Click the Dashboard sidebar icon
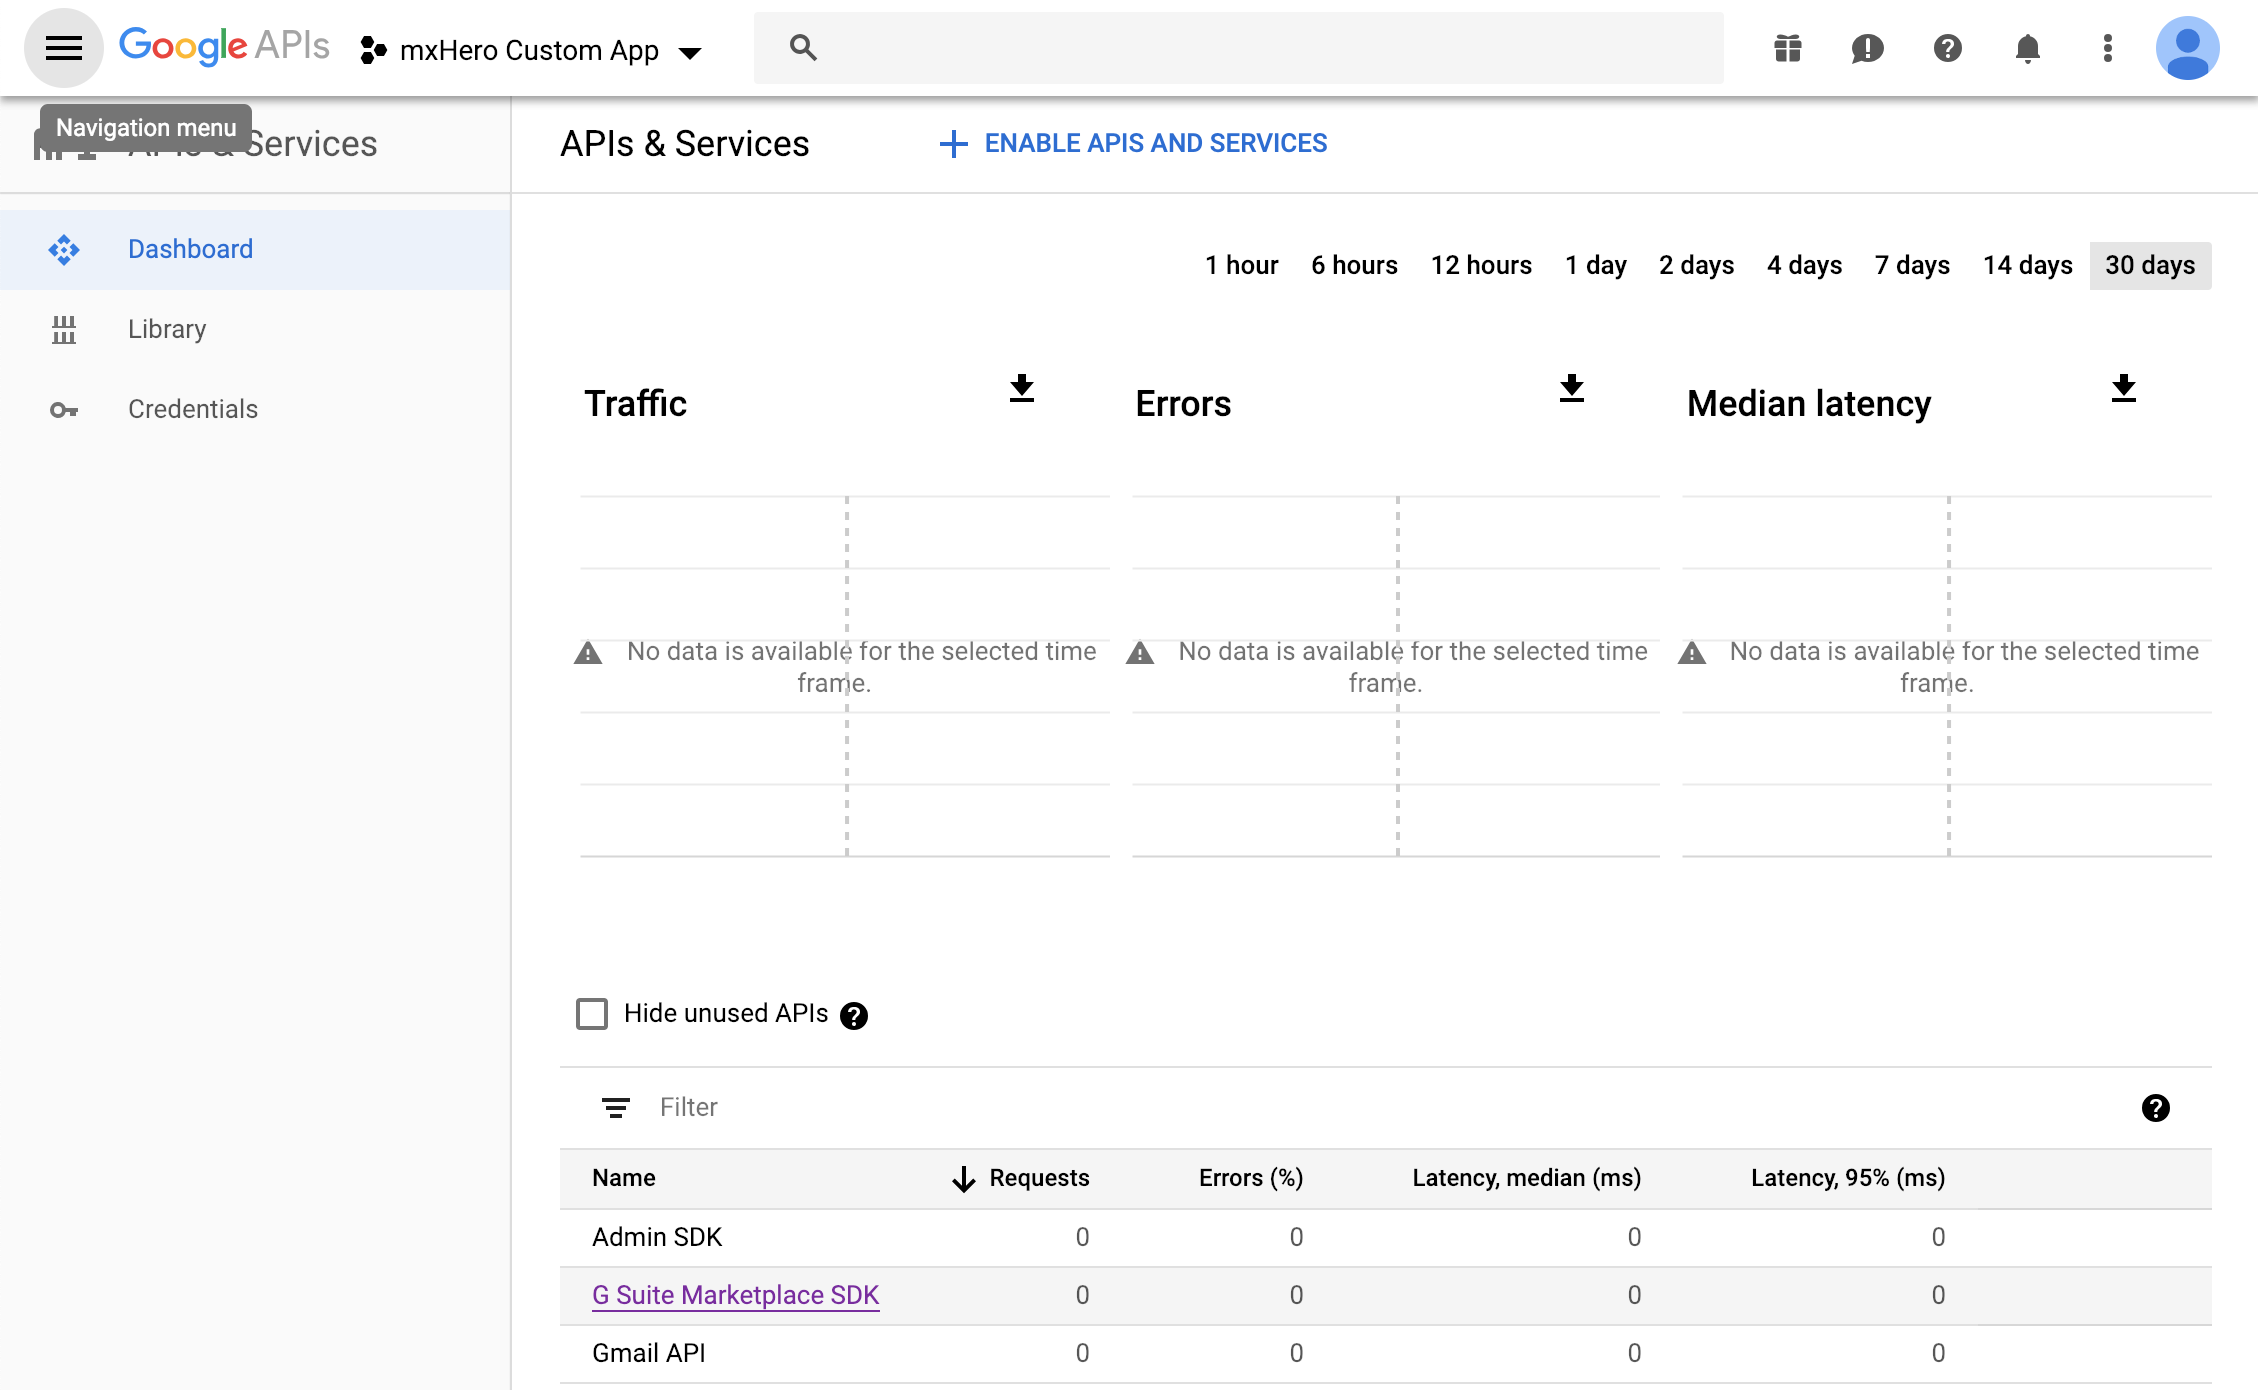The height and width of the screenshot is (1390, 2258). tap(64, 249)
